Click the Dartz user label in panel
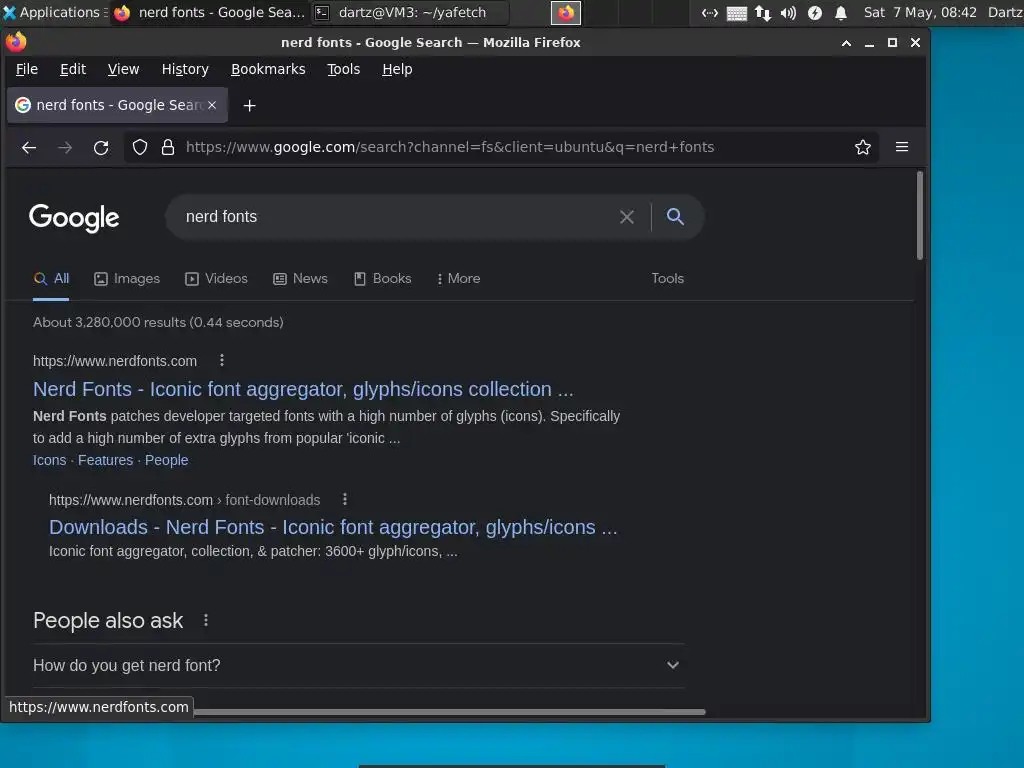 (1005, 12)
